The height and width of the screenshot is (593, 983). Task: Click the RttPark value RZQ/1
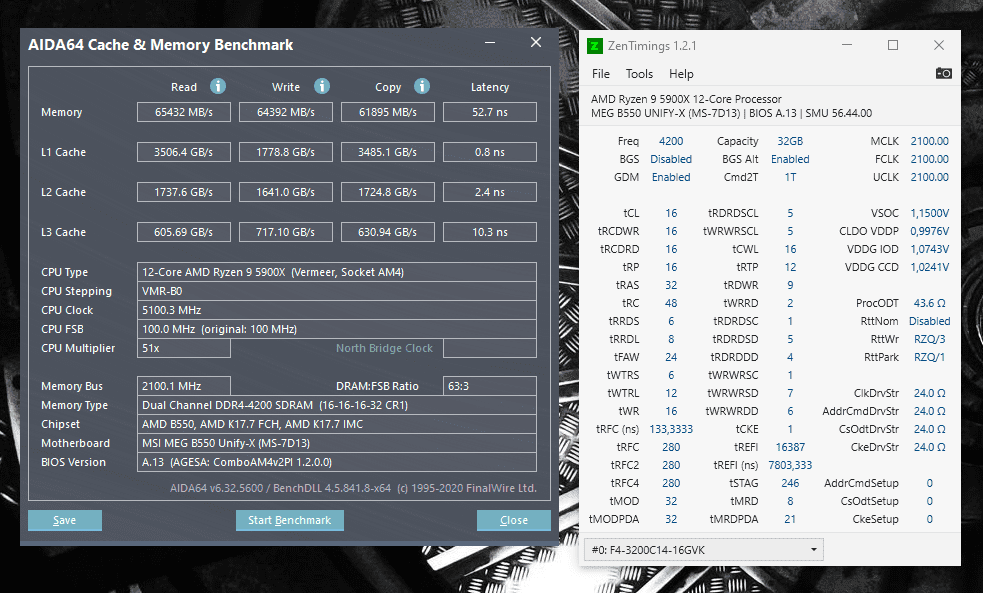click(930, 357)
